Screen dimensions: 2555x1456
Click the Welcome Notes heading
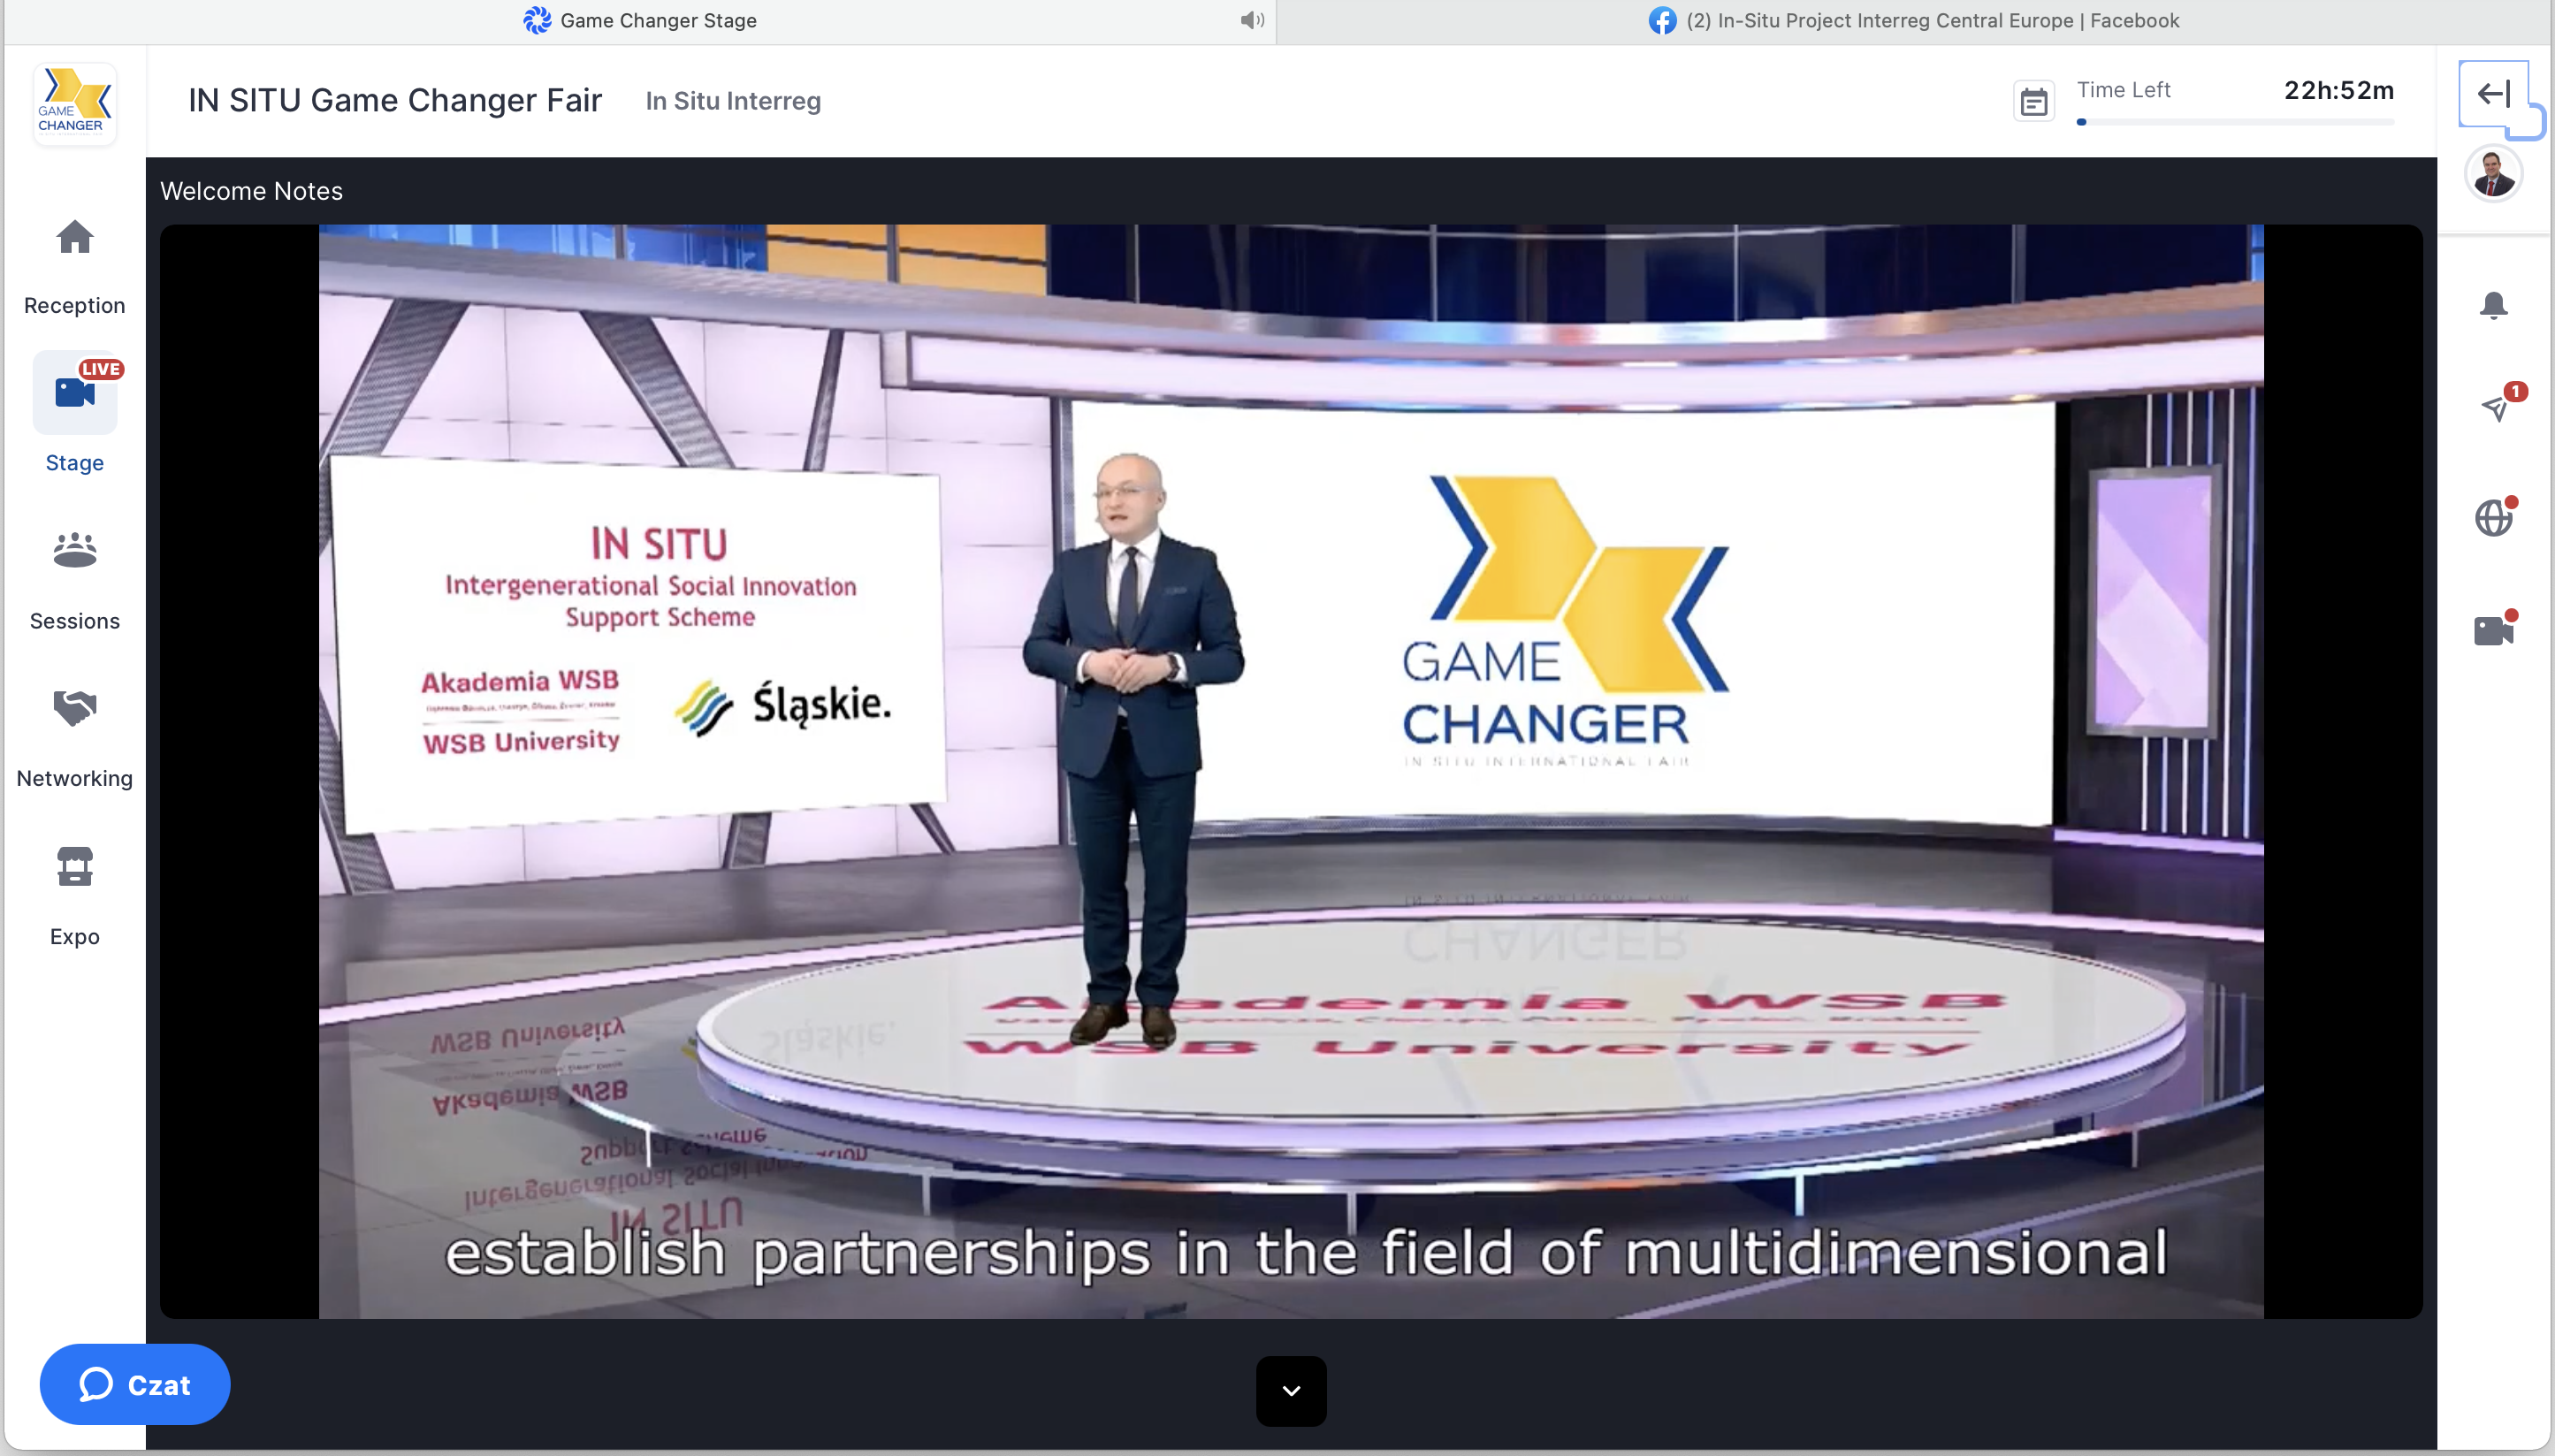coord(251,191)
